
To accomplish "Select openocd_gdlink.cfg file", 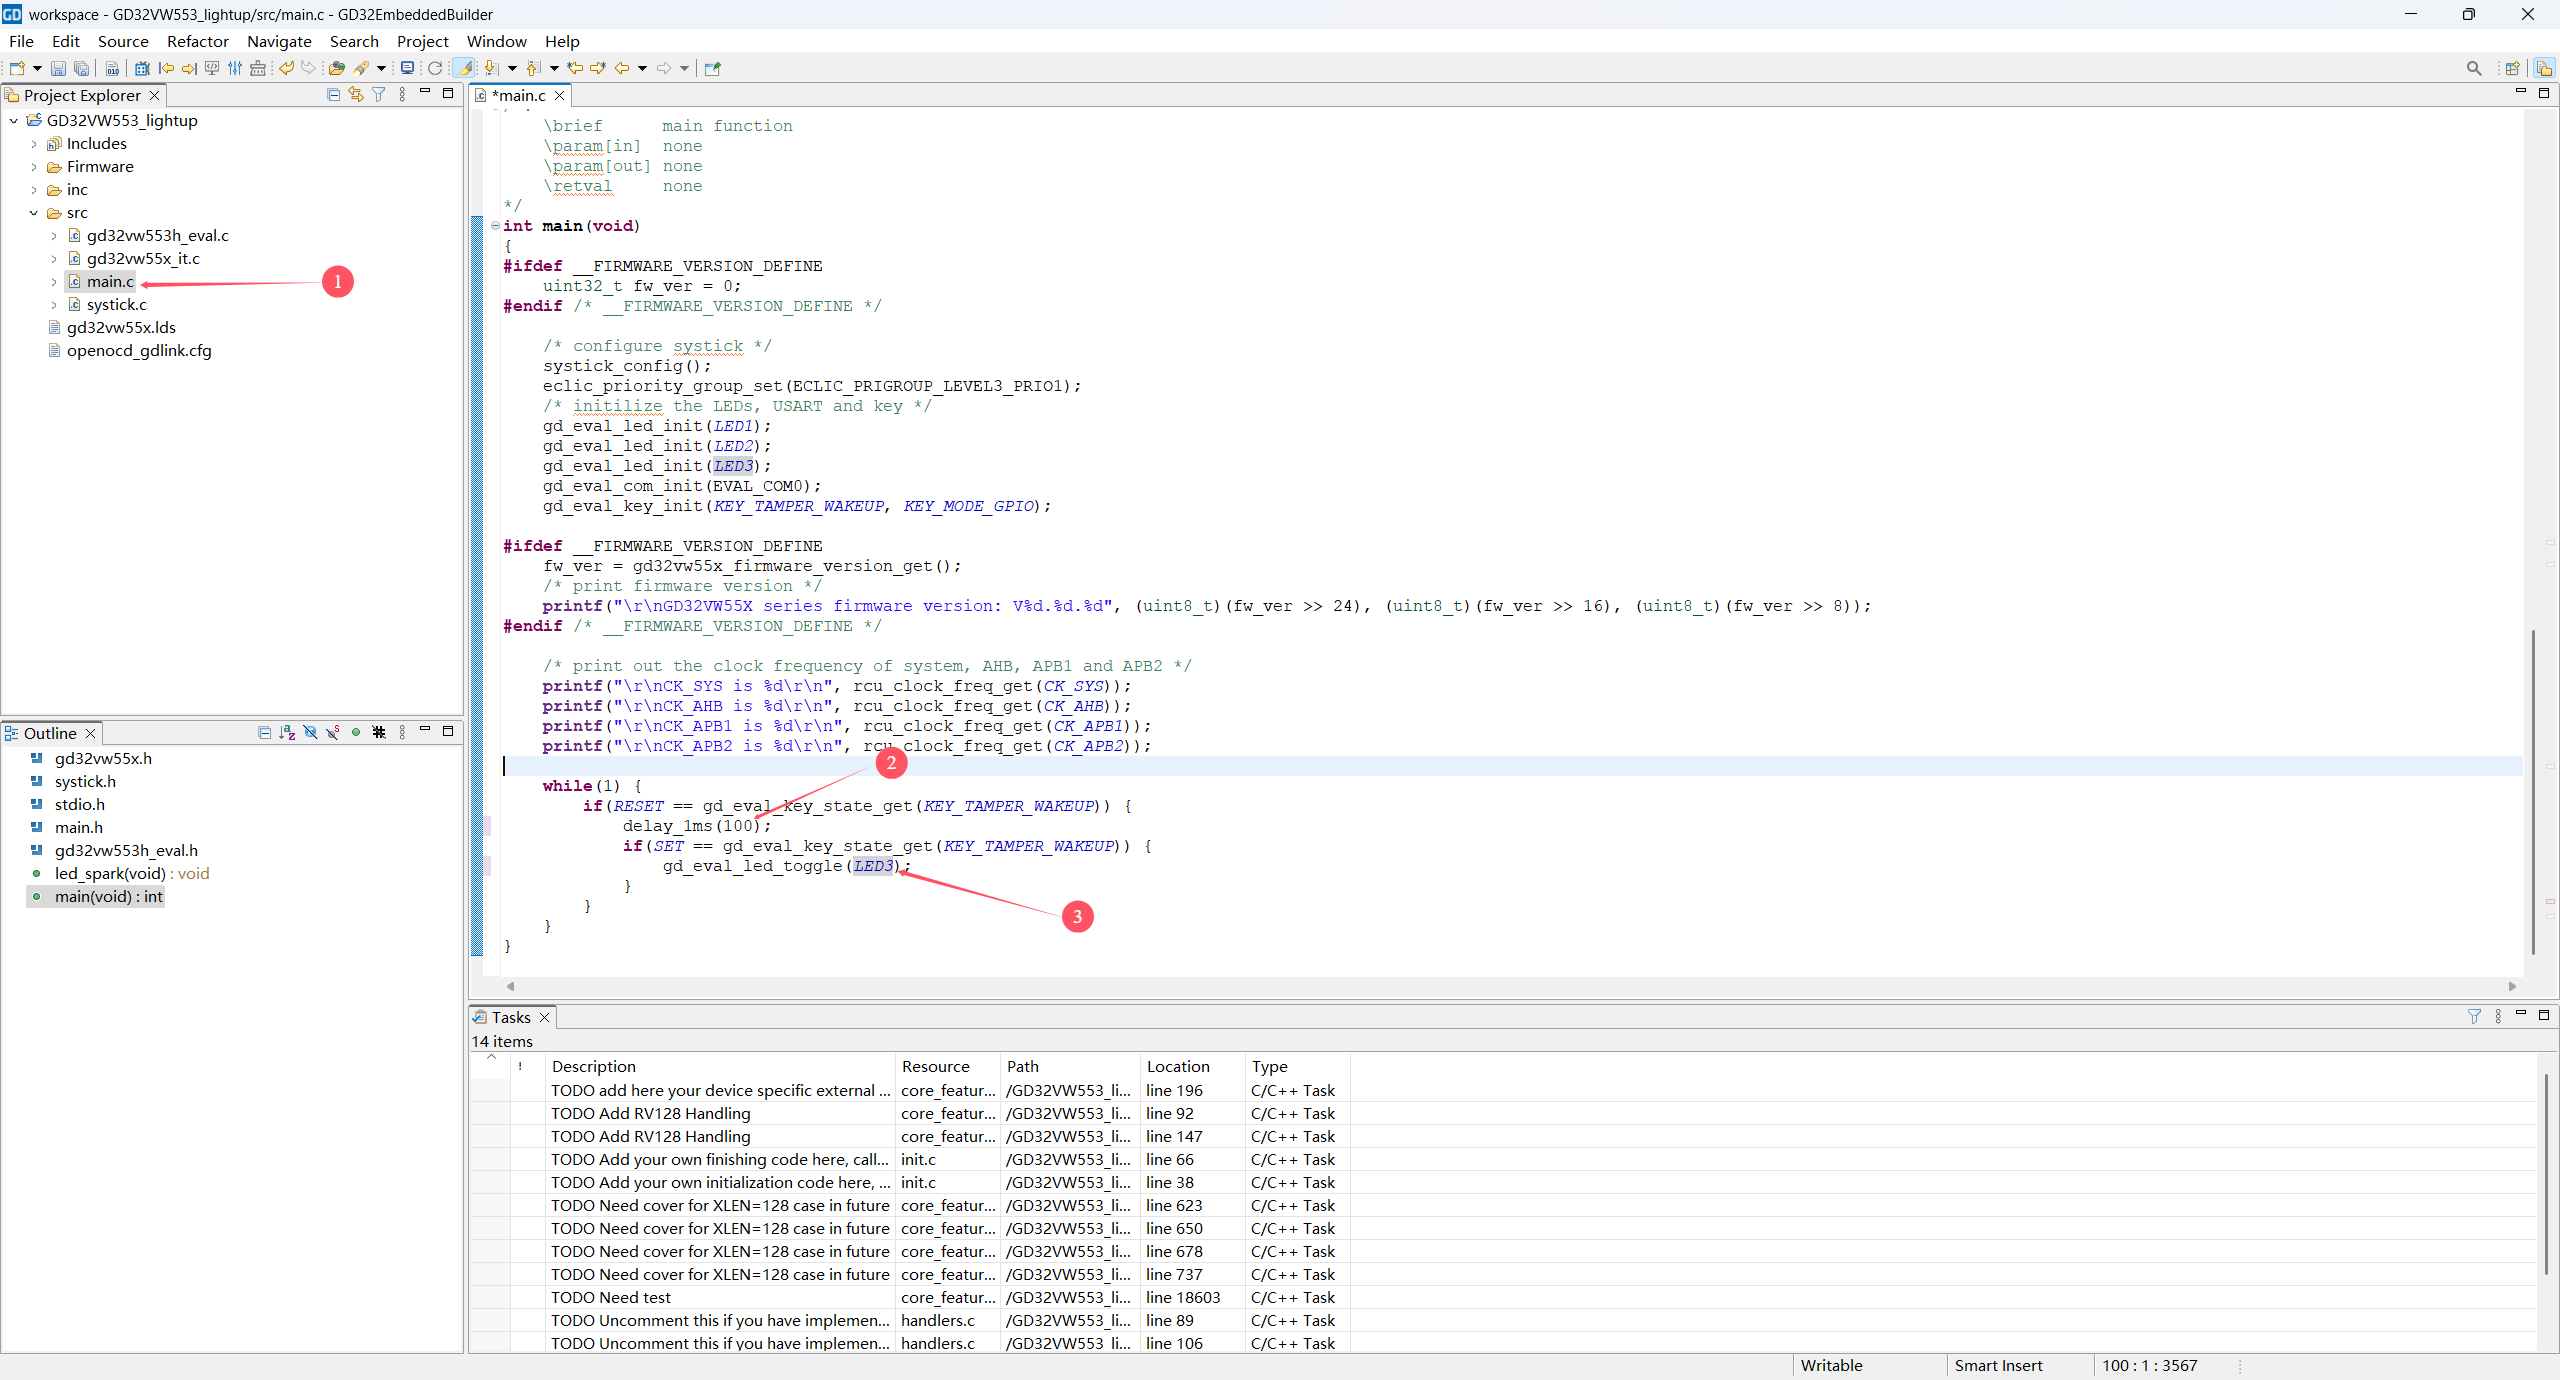I will (139, 351).
